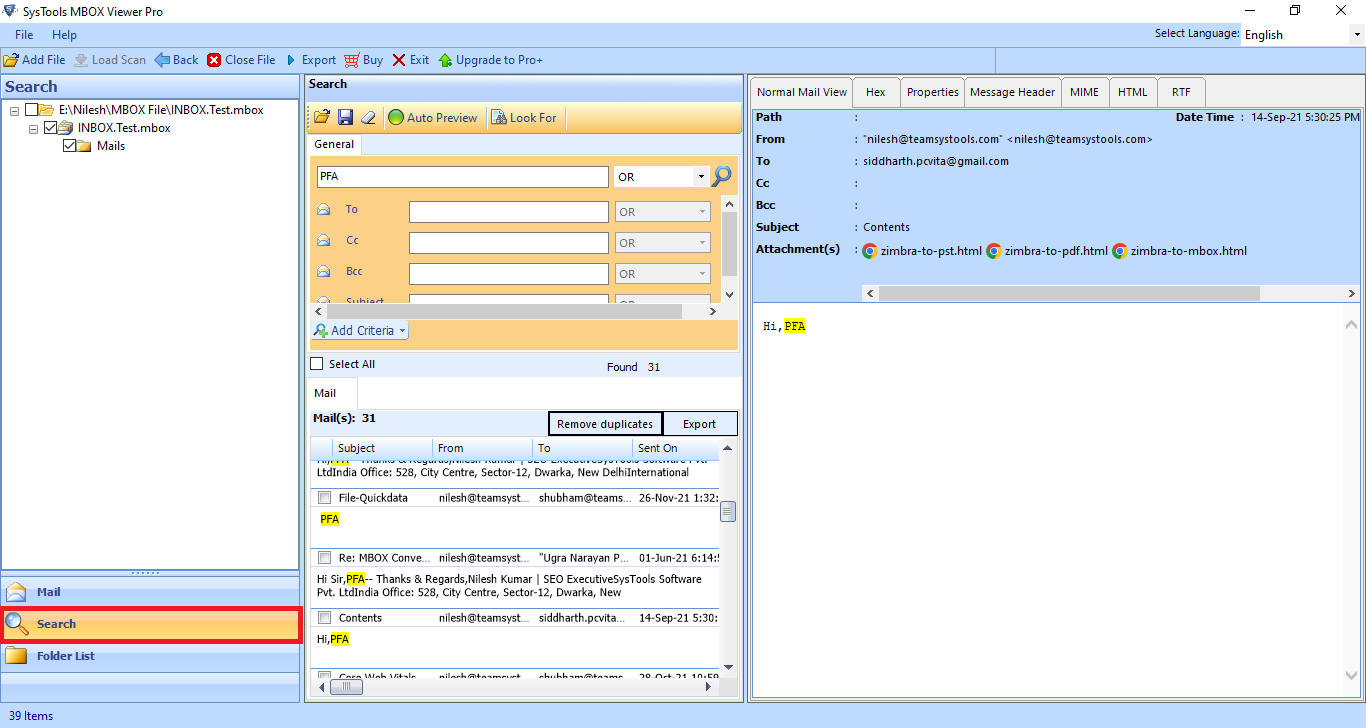
Task: Click the Export button above mail list
Action: click(699, 424)
